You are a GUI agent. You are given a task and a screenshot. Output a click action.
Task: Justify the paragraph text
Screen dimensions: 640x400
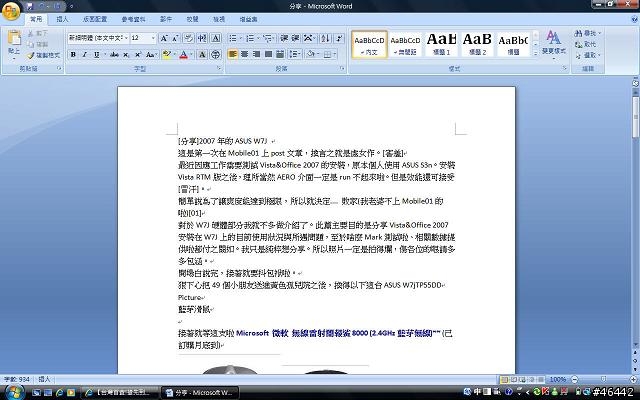point(268,54)
